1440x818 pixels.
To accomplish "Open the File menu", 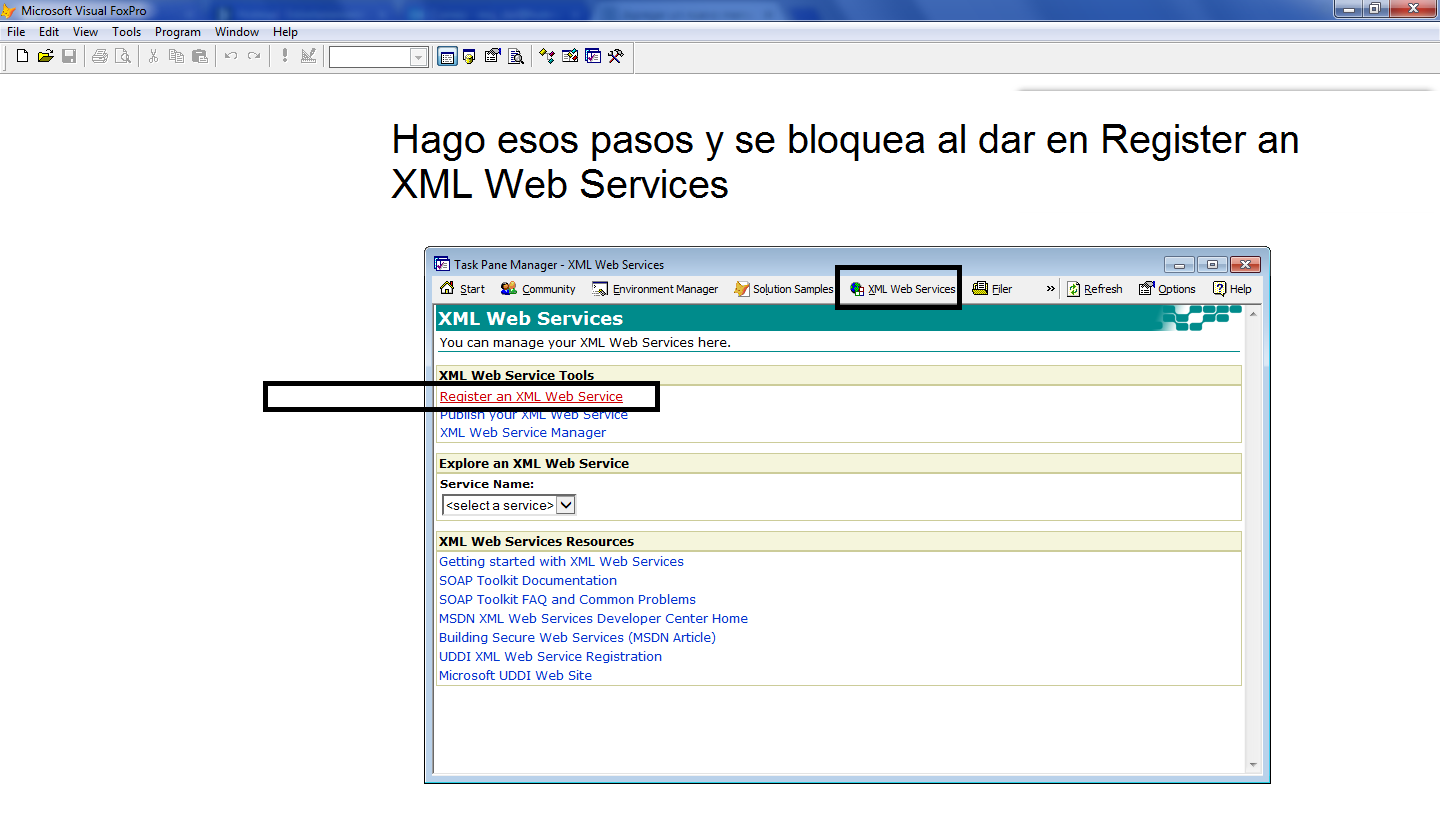I will [x=16, y=32].
